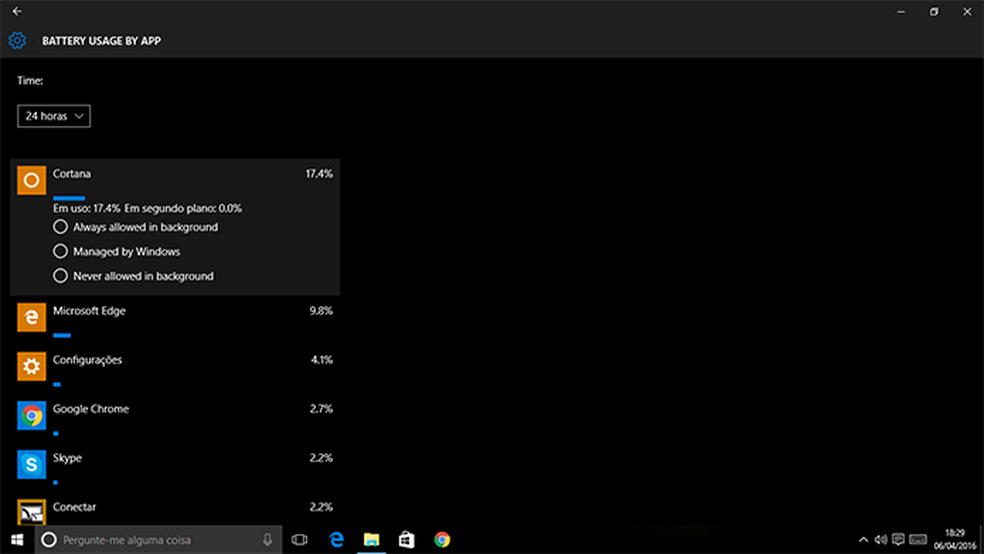Image resolution: width=984 pixels, height=554 pixels.
Task: Click Edge's 9.8% usage value
Action: click(321, 311)
